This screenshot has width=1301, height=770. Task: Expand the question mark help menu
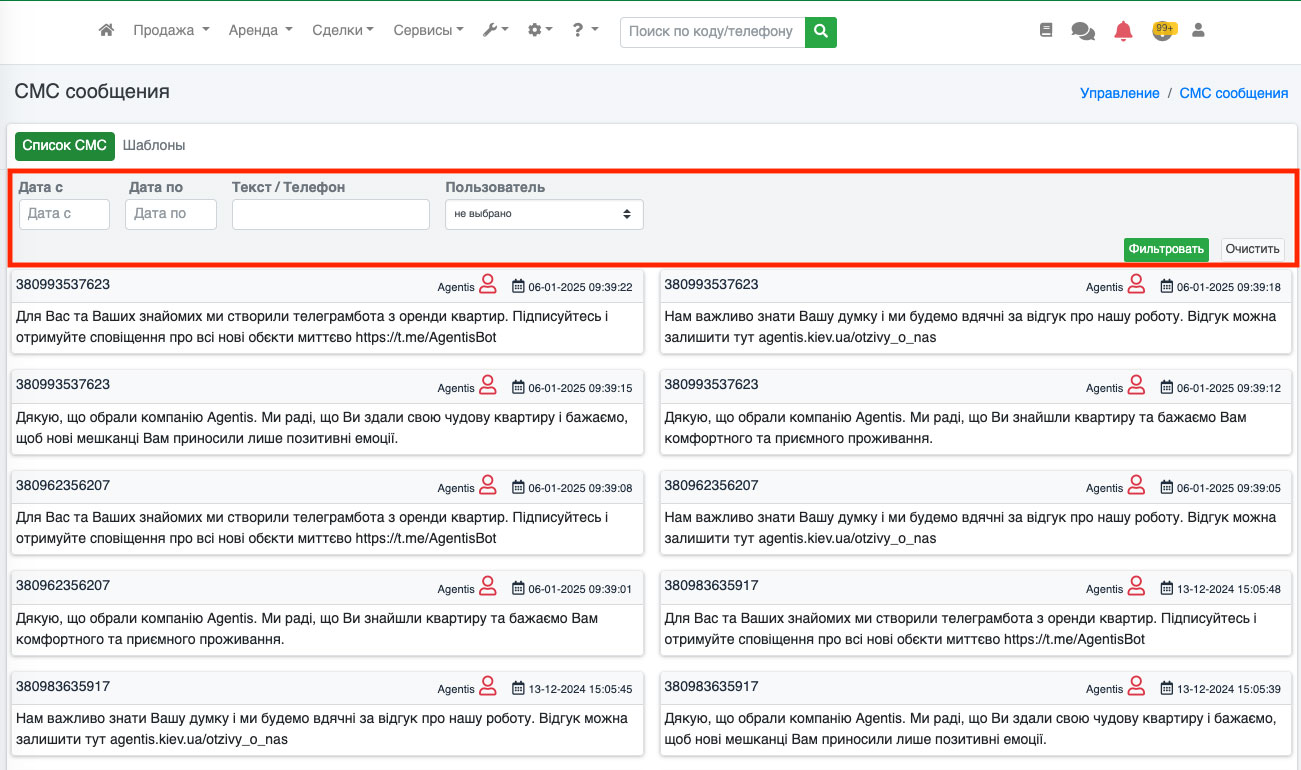coord(585,31)
